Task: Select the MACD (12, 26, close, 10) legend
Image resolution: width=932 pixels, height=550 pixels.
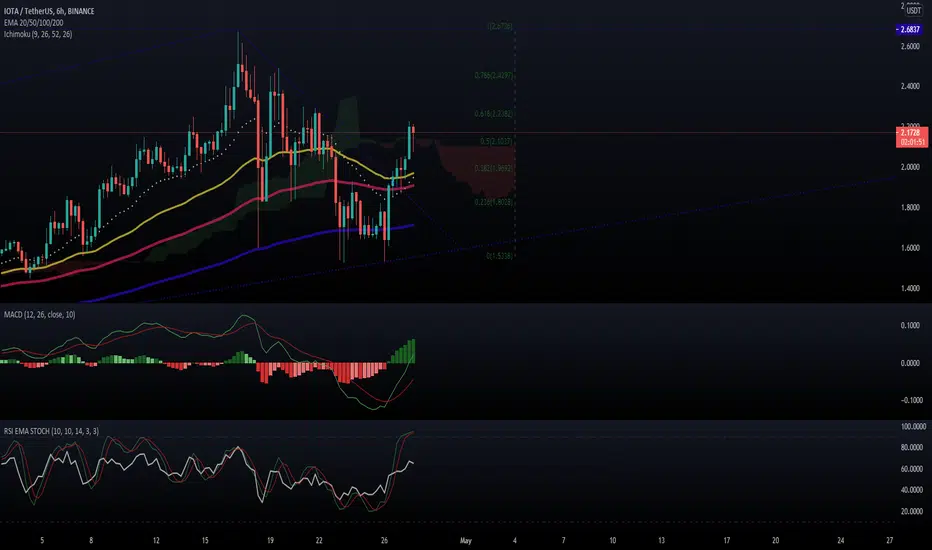Action: (40, 315)
